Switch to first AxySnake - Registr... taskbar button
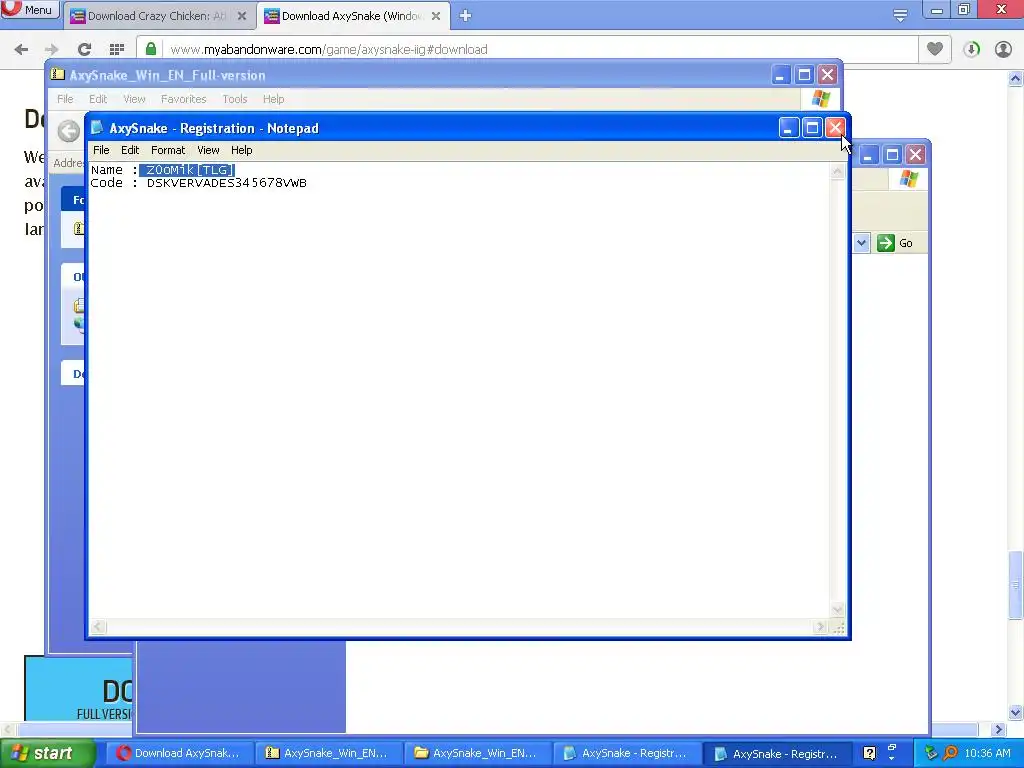1024x768 pixels. (626, 754)
